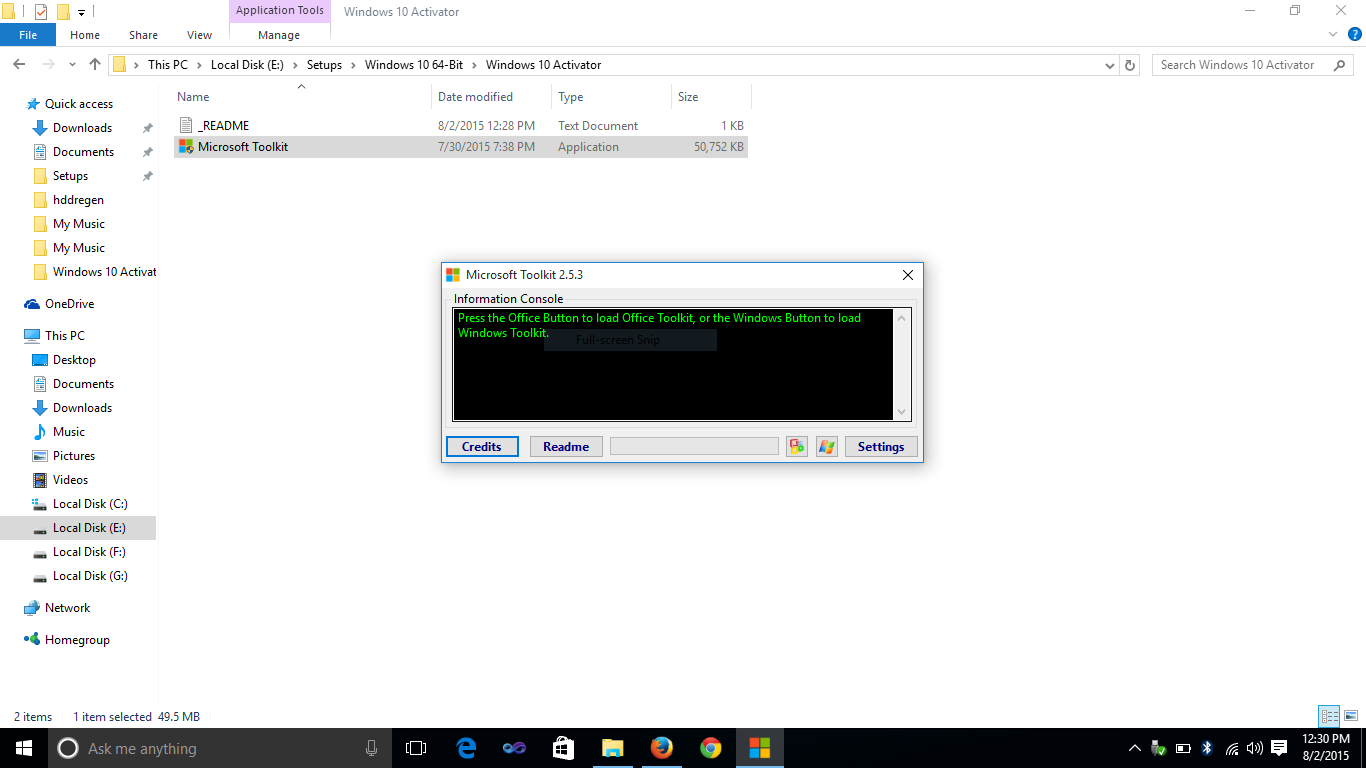Load Office Toolkit via the Office button icon
This screenshot has width=1366, height=768.
(x=797, y=446)
